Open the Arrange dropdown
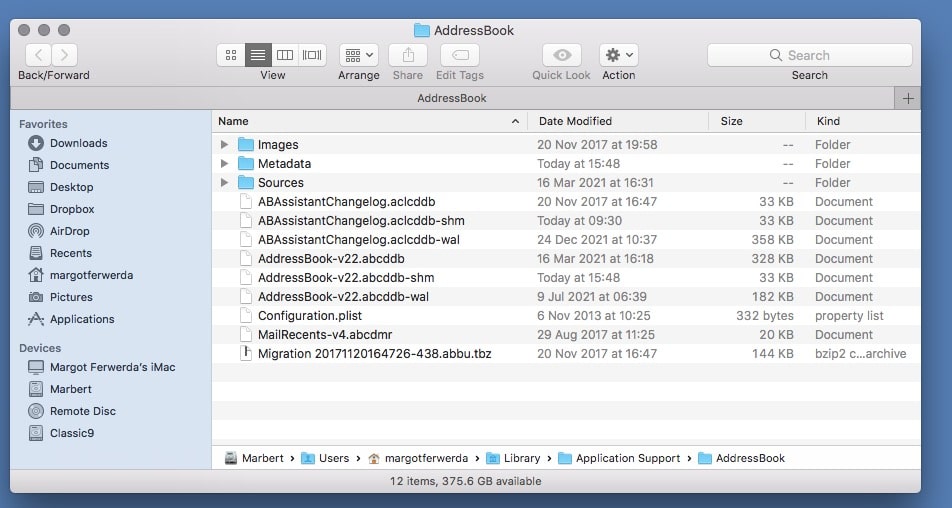This screenshot has height=508, width=952. (359, 55)
